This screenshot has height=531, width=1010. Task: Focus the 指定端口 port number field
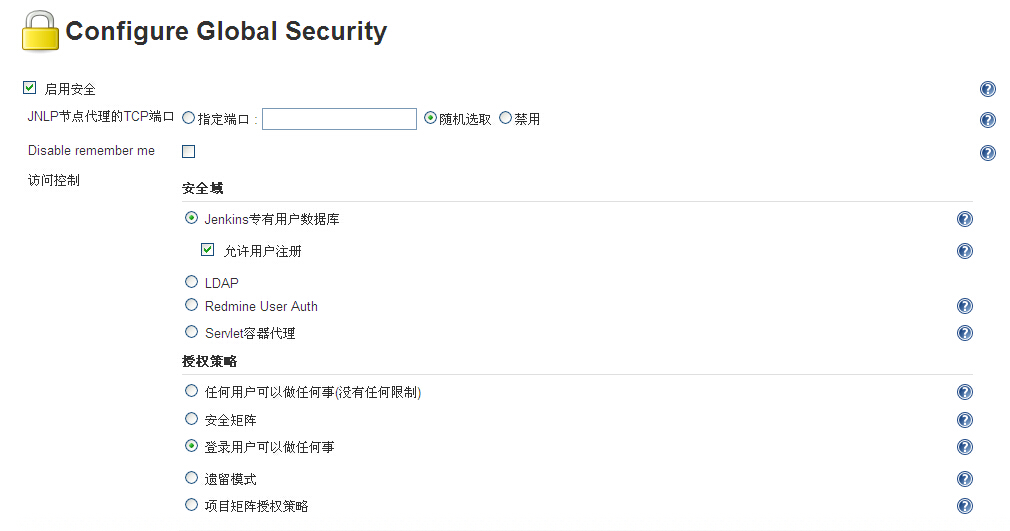(339, 119)
